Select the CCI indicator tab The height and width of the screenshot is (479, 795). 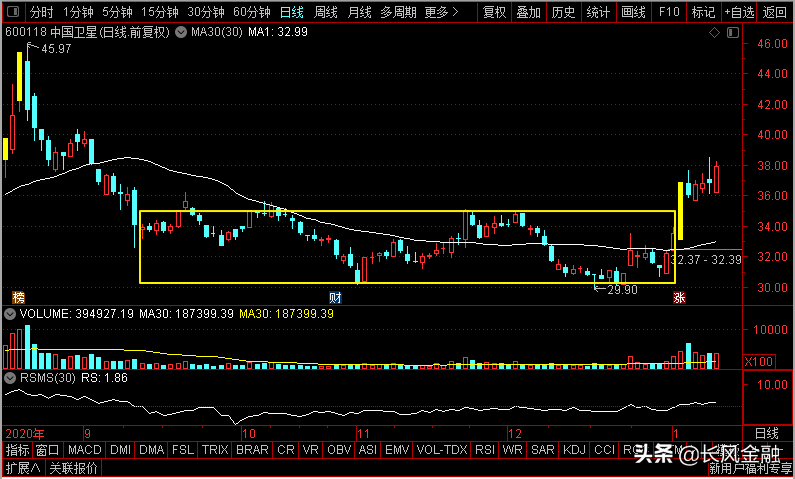pyautogui.click(x=604, y=450)
